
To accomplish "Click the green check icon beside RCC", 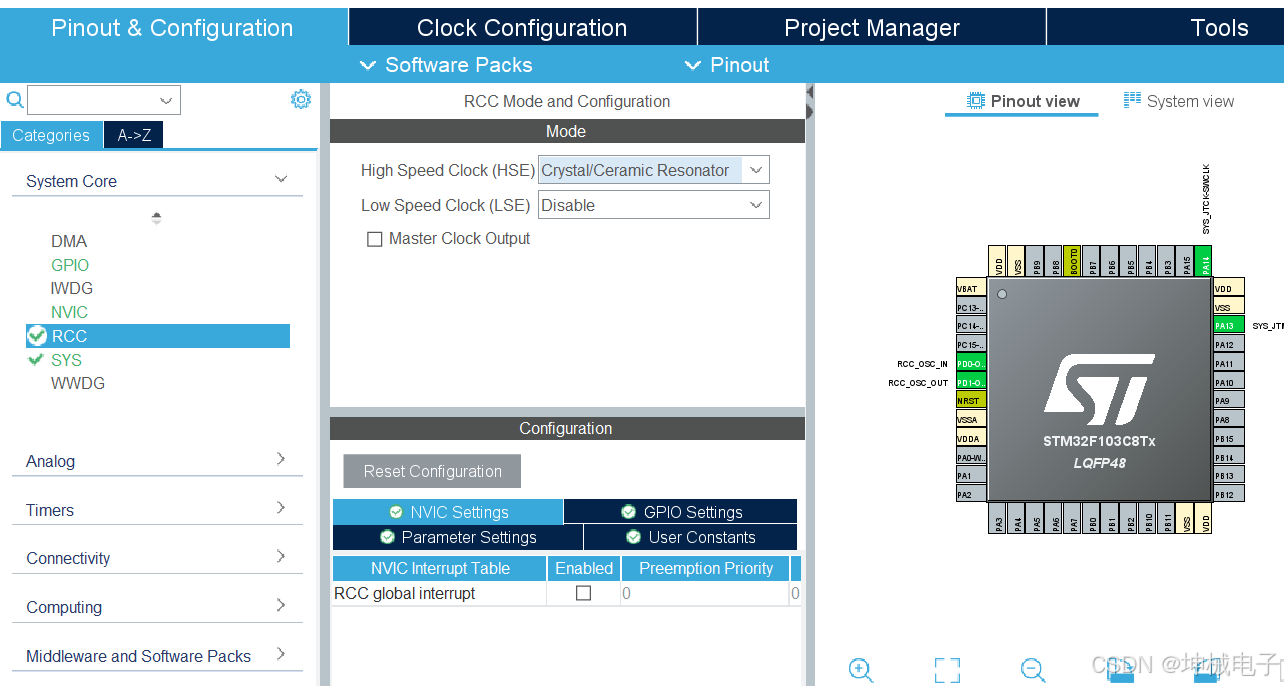I will tap(37, 336).
